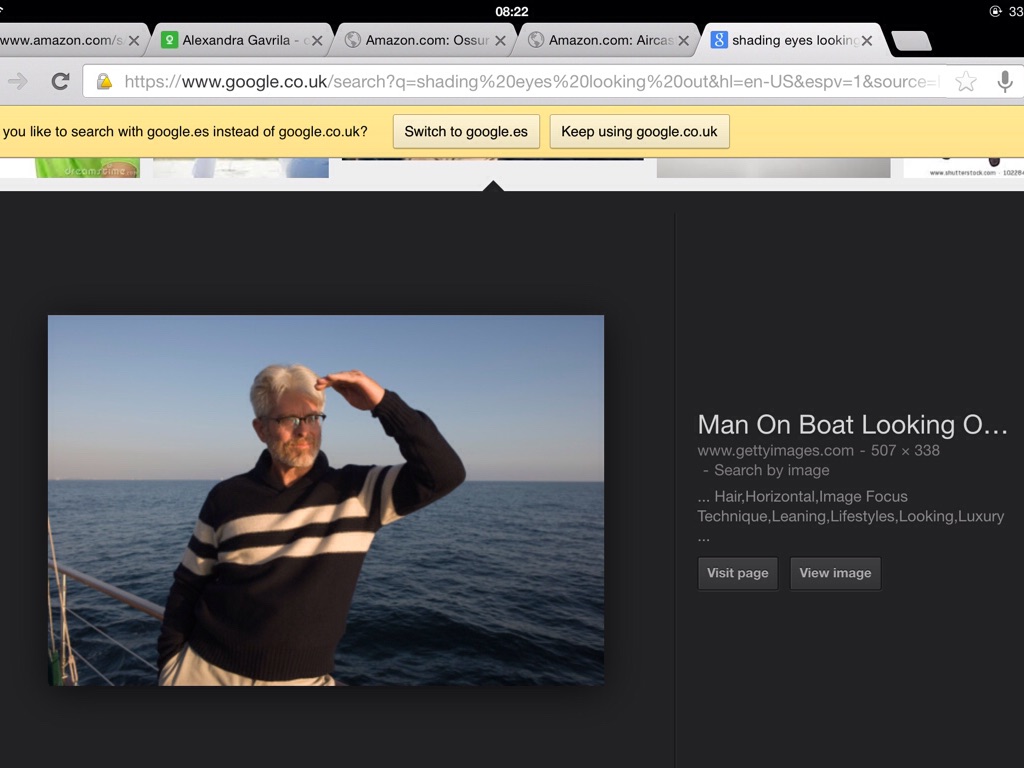Tap the URL address bar field
1024x768 pixels.
(x=530, y=82)
